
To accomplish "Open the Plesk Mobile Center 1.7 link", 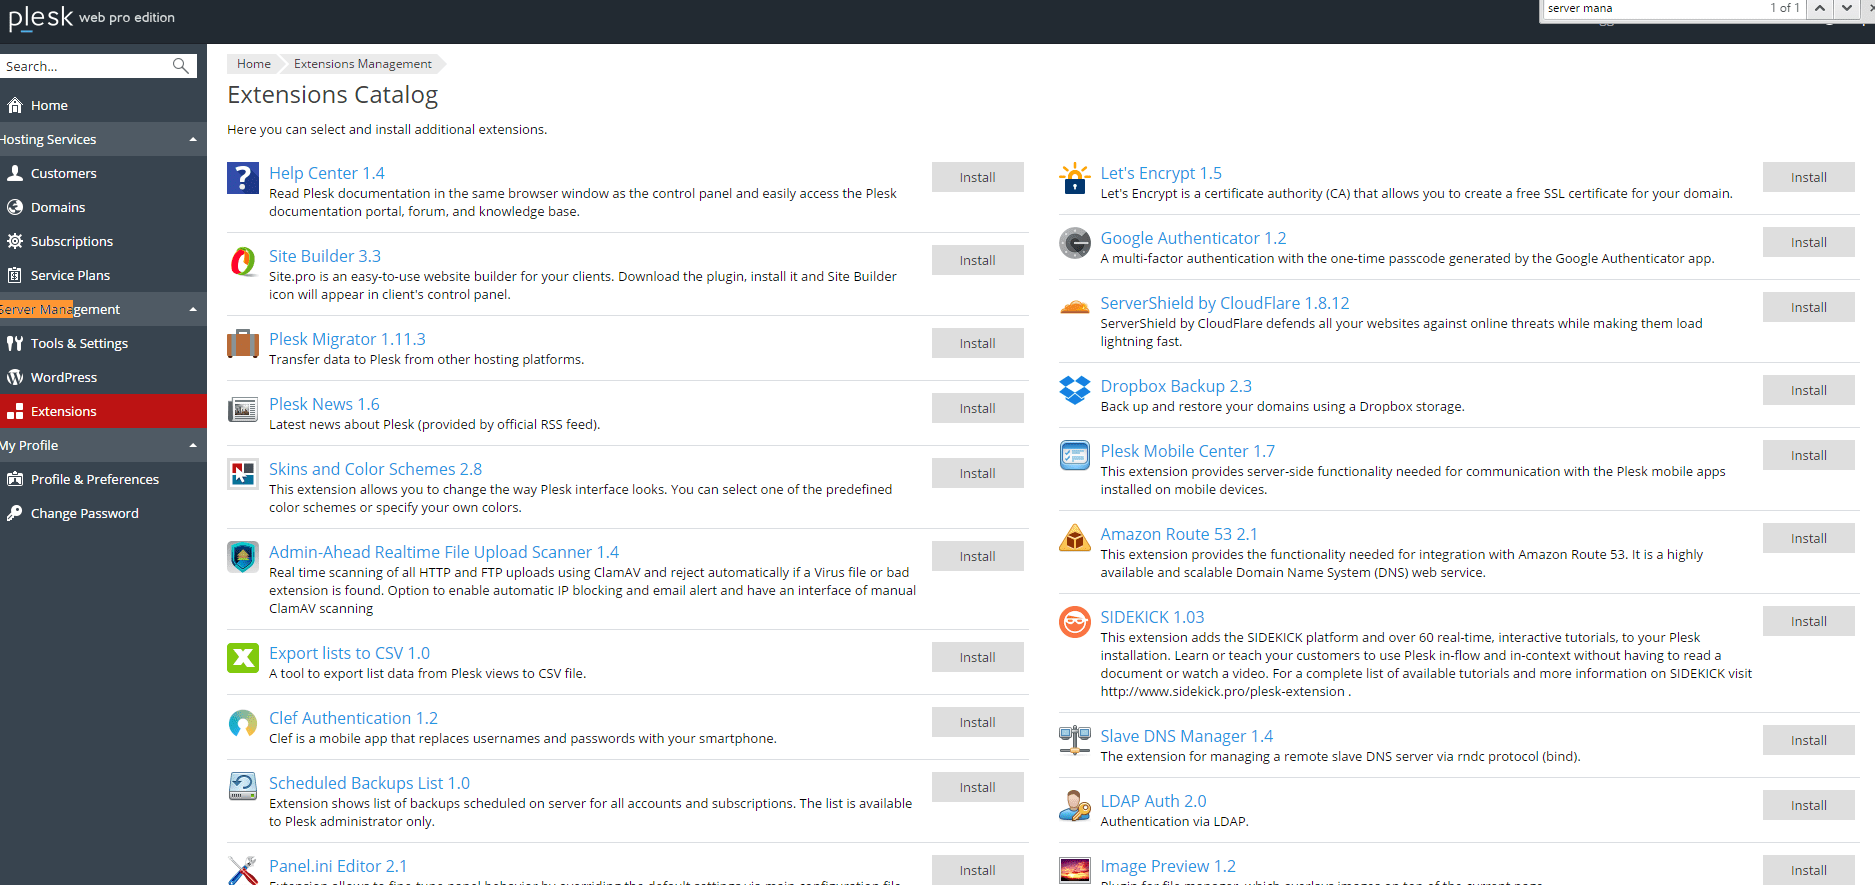I will click(1187, 451).
